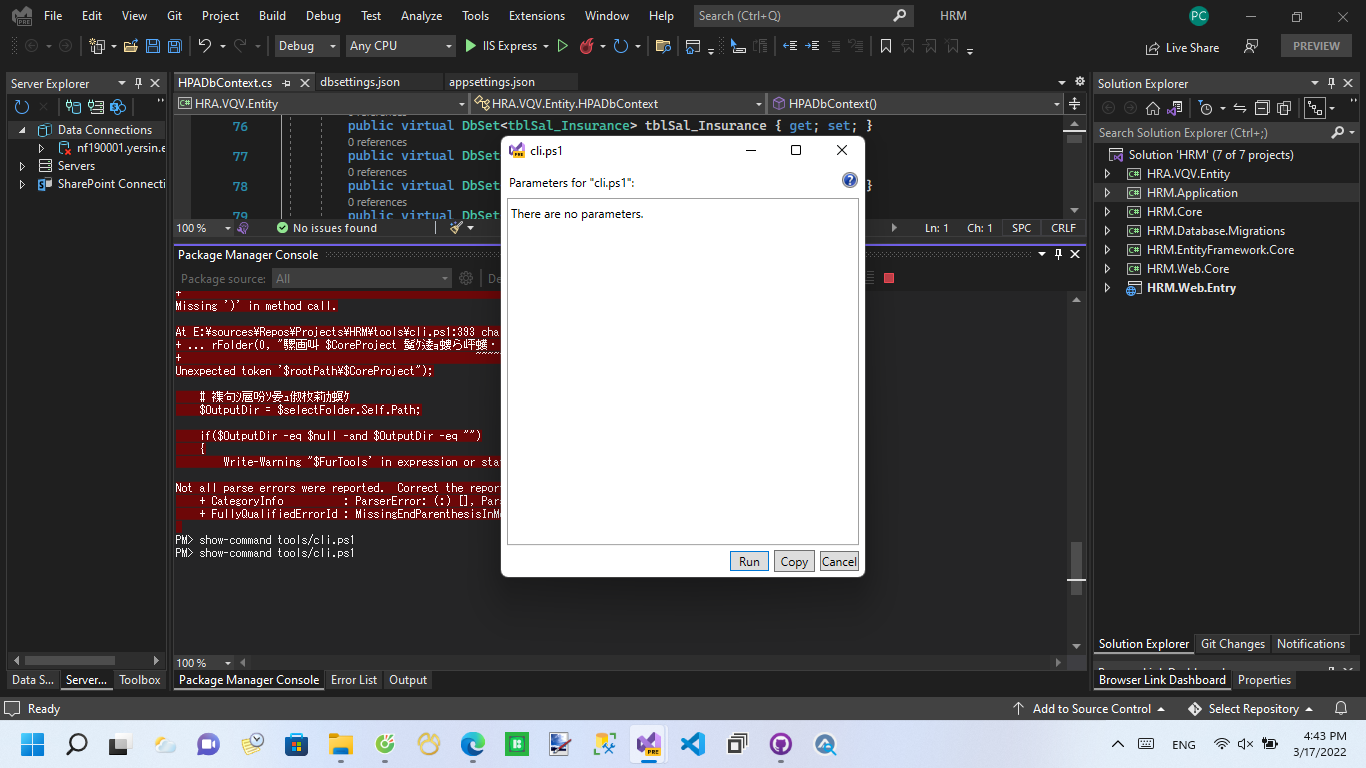Click Collapse All icon in Solution Explorer
This screenshot has width=1366, height=768.
tap(1262, 108)
